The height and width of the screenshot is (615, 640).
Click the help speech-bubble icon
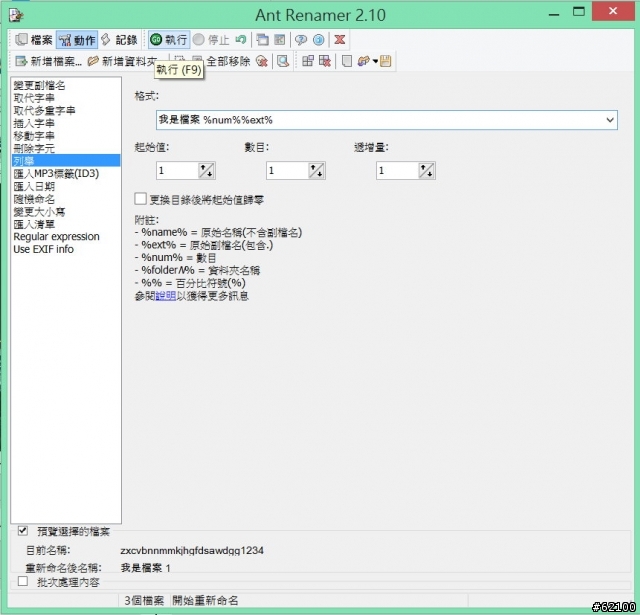[x=301, y=40]
